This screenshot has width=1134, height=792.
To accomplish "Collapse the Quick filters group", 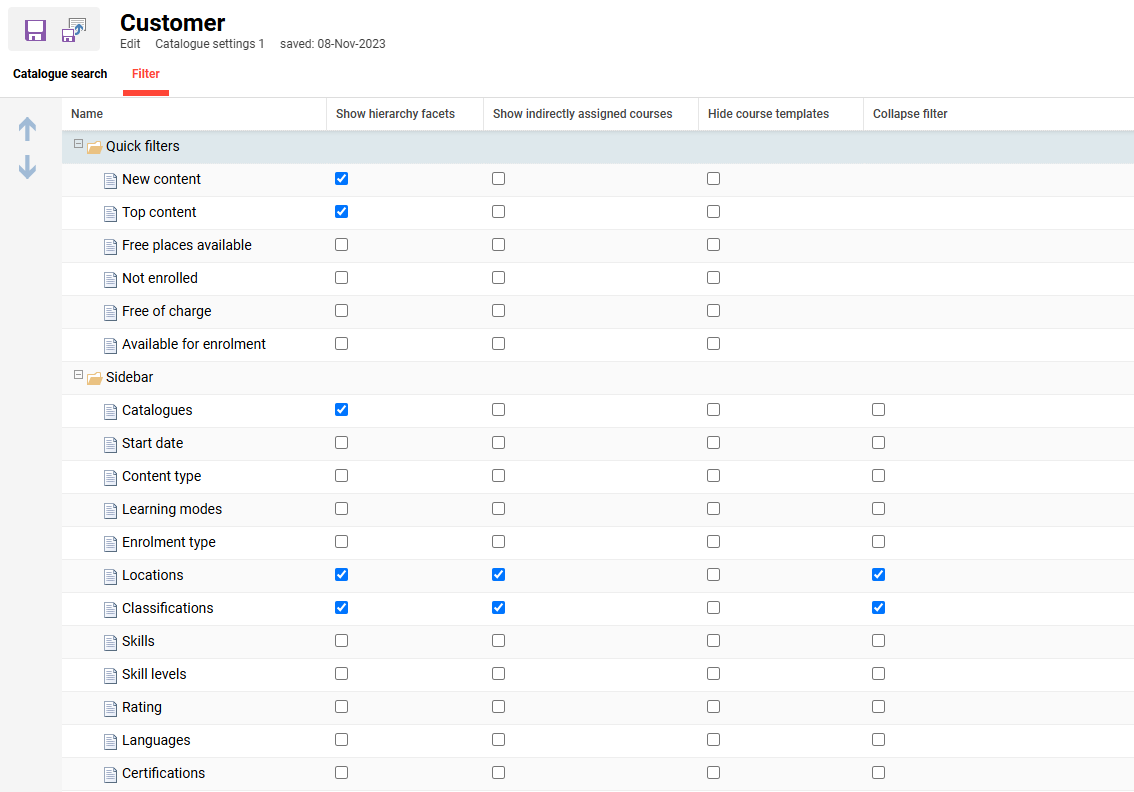I will pyautogui.click(x=78, y=144).
